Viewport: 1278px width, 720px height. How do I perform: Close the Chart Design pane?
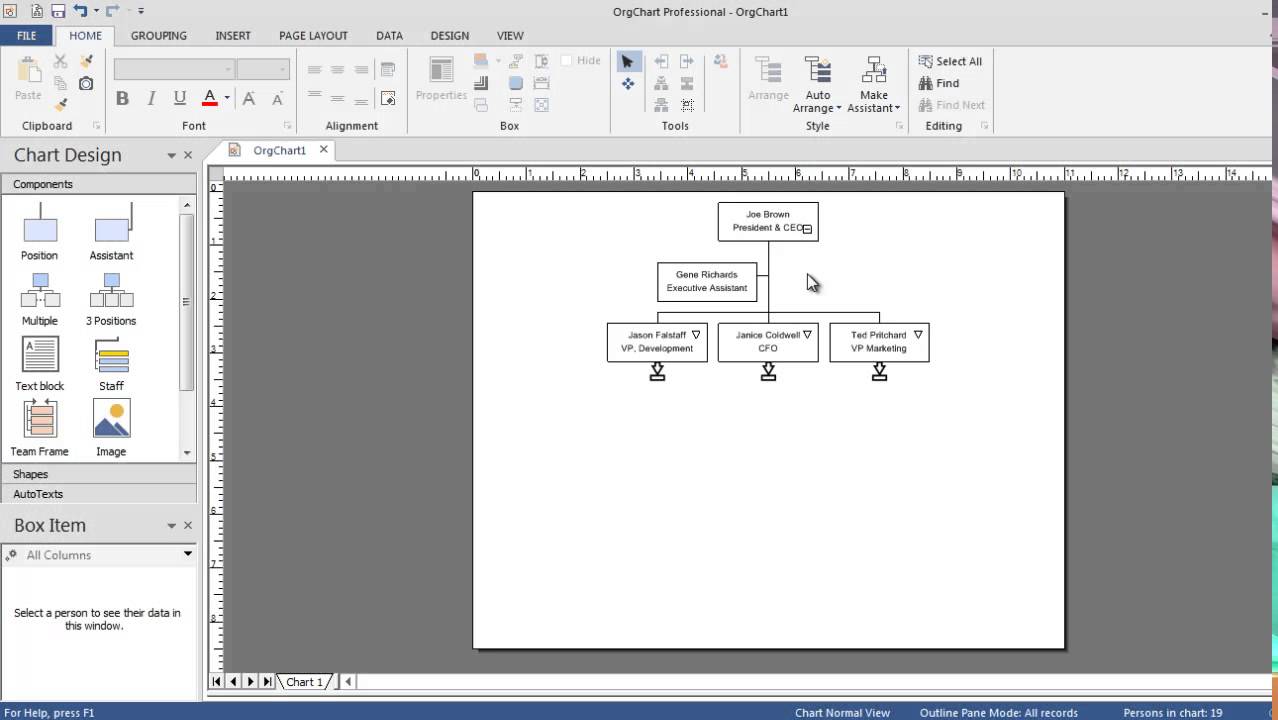point(188,156)
